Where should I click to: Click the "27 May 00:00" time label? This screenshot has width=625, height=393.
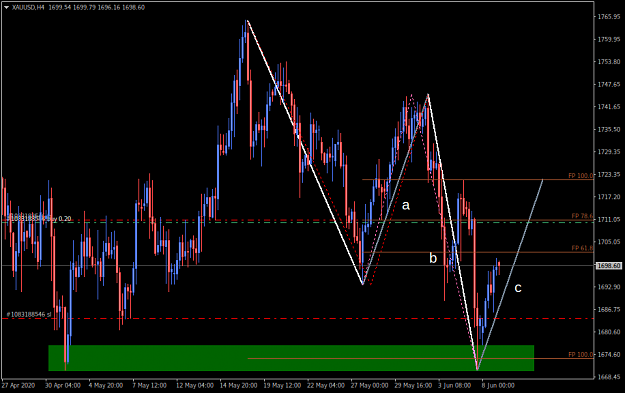(x=369, y=385)
